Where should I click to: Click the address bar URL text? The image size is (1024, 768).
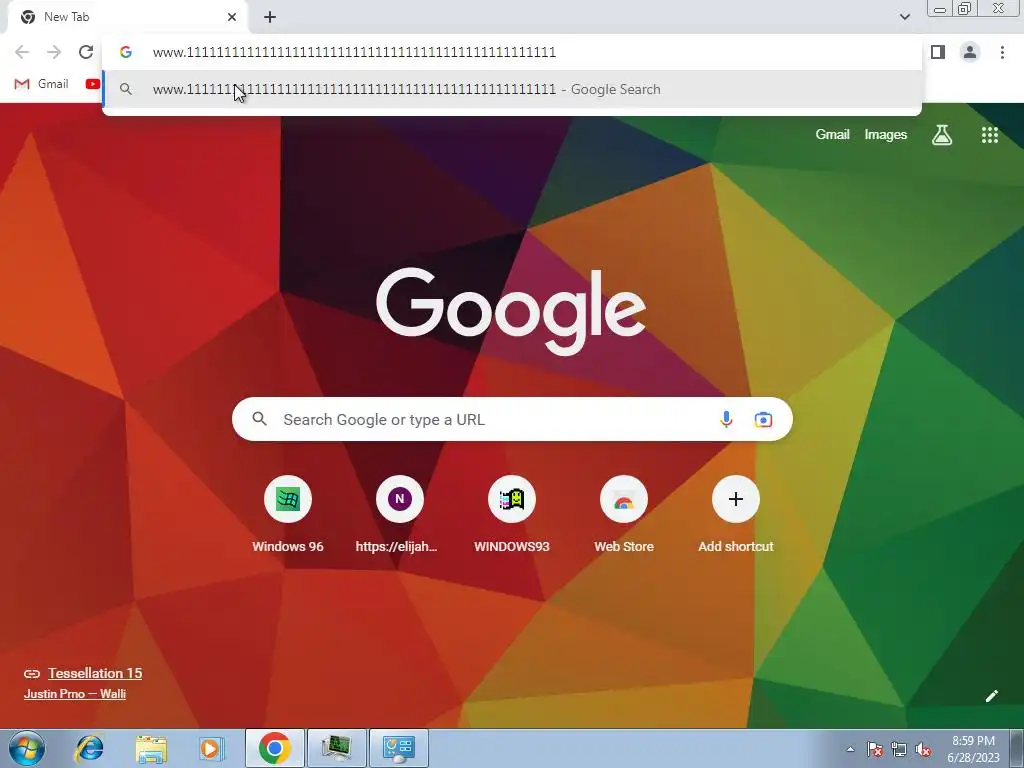[354, 52]
